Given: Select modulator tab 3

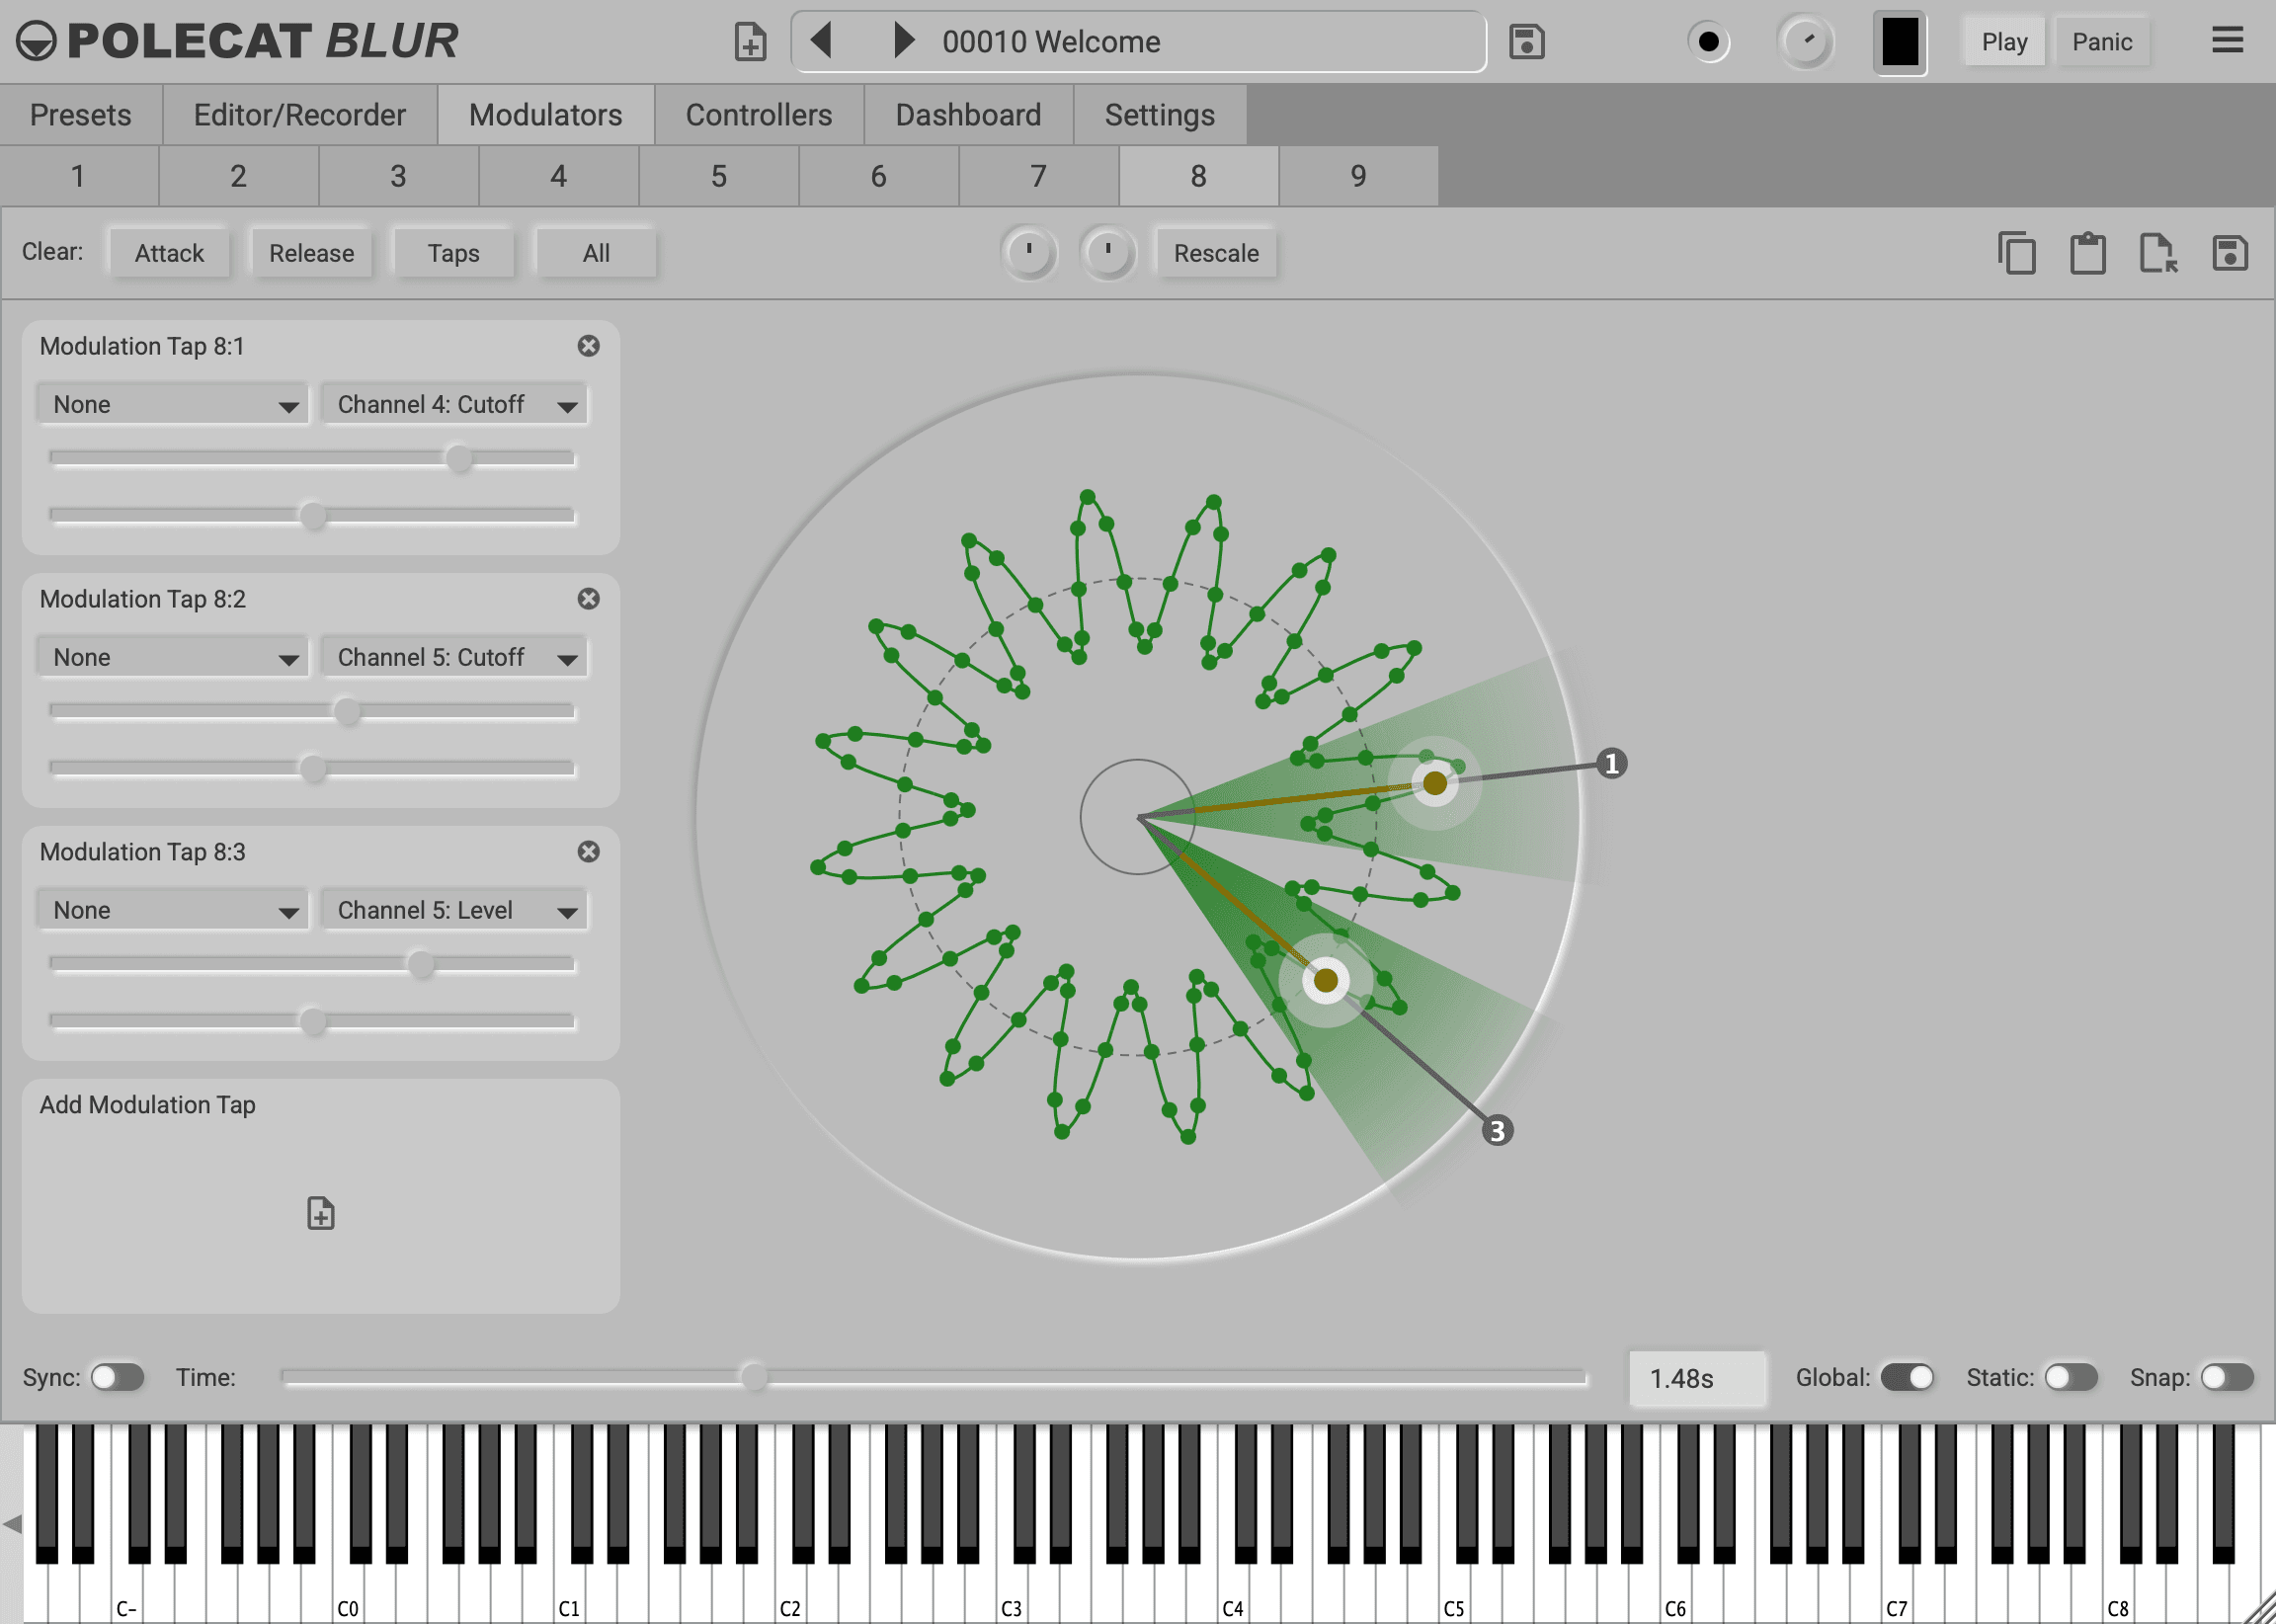Looking at the screenshot, I should pyautogui.click(x=398, y=176).
